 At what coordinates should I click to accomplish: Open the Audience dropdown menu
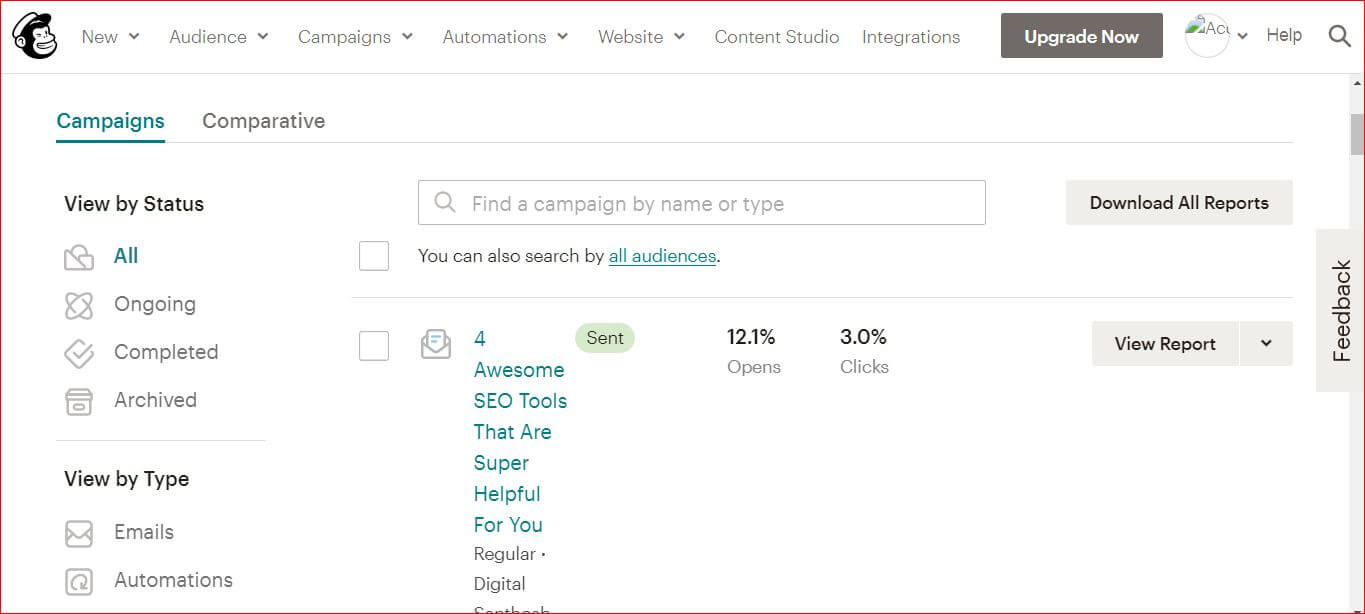click(219, 37)
